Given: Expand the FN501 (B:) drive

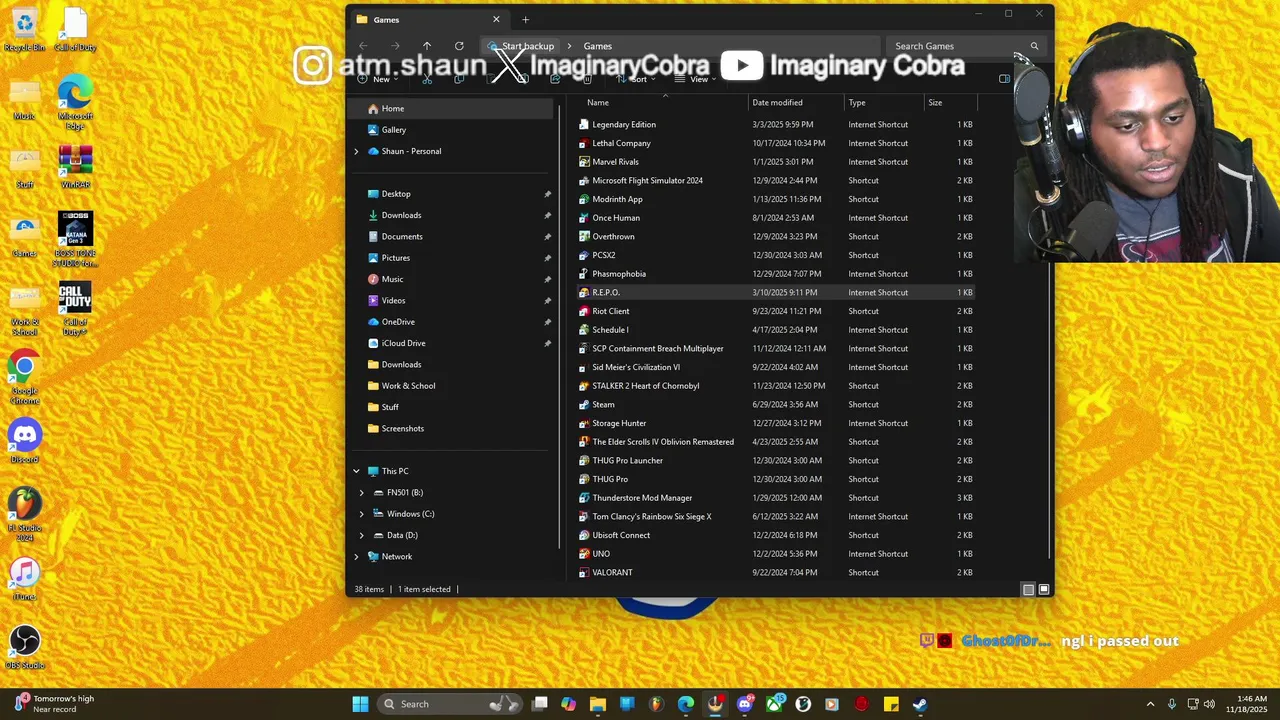Looking at the screenshot, I should pyautogui.click(x=362, y=493).
